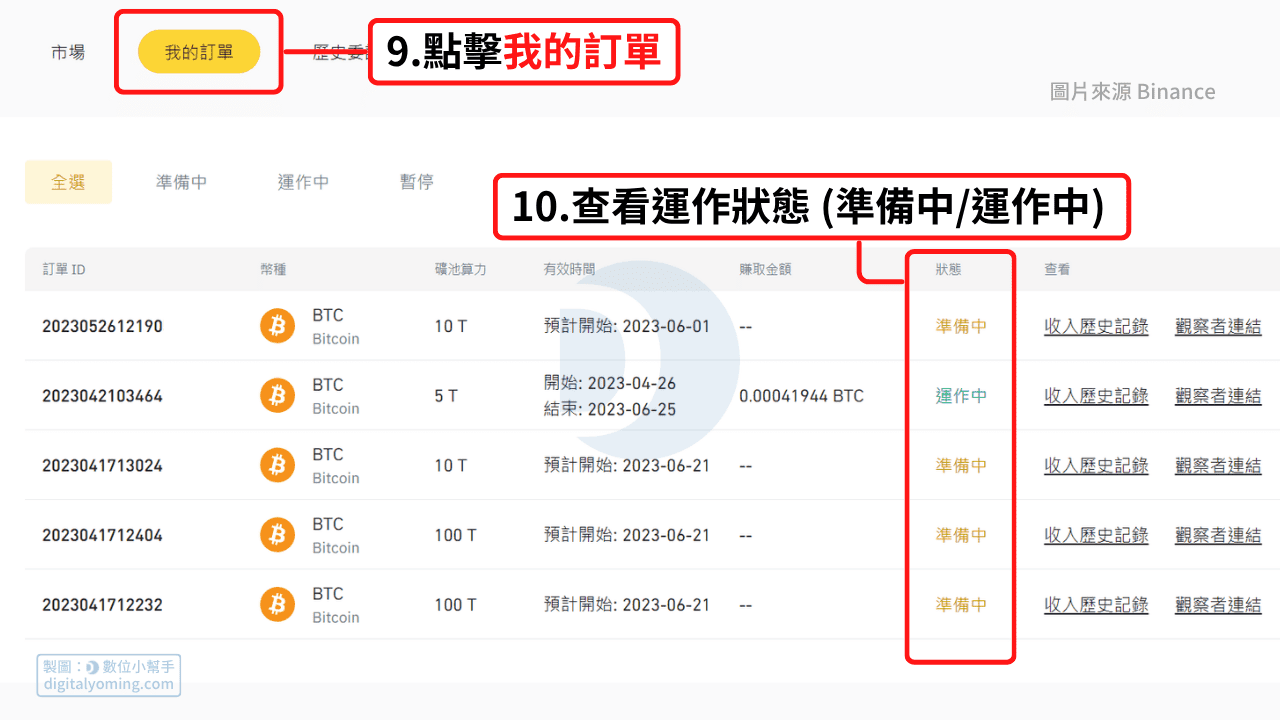Viewport: 1280px width, 720px height.
Task: Click the 運作中 status of order 2023042103464
Action: pos(961,396)
